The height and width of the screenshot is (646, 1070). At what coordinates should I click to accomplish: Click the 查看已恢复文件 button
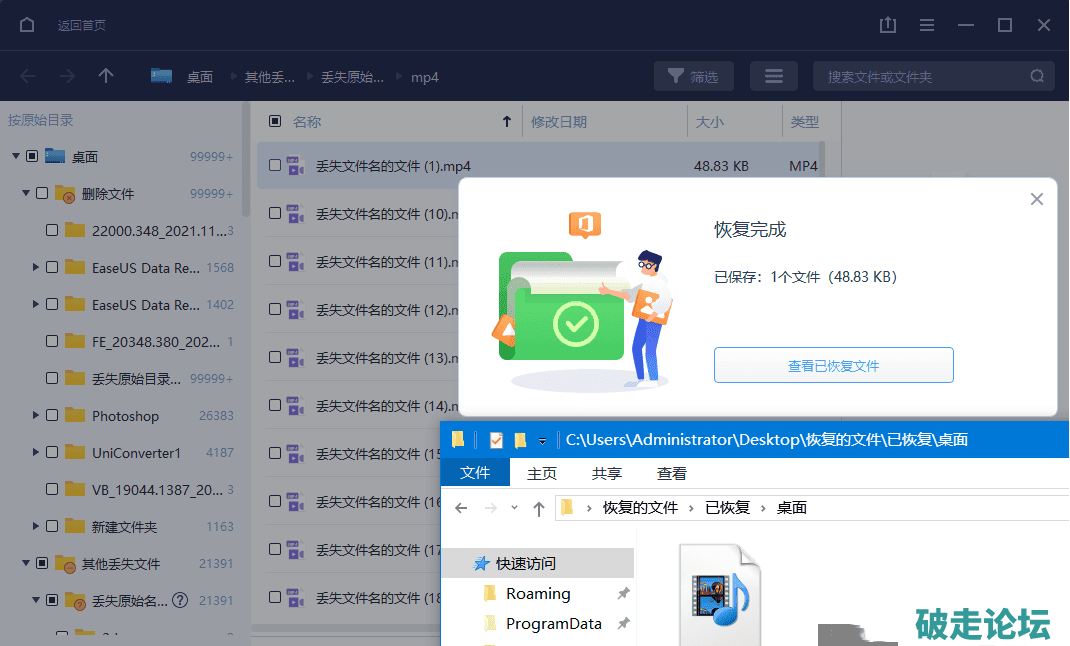tap(833, 365)
